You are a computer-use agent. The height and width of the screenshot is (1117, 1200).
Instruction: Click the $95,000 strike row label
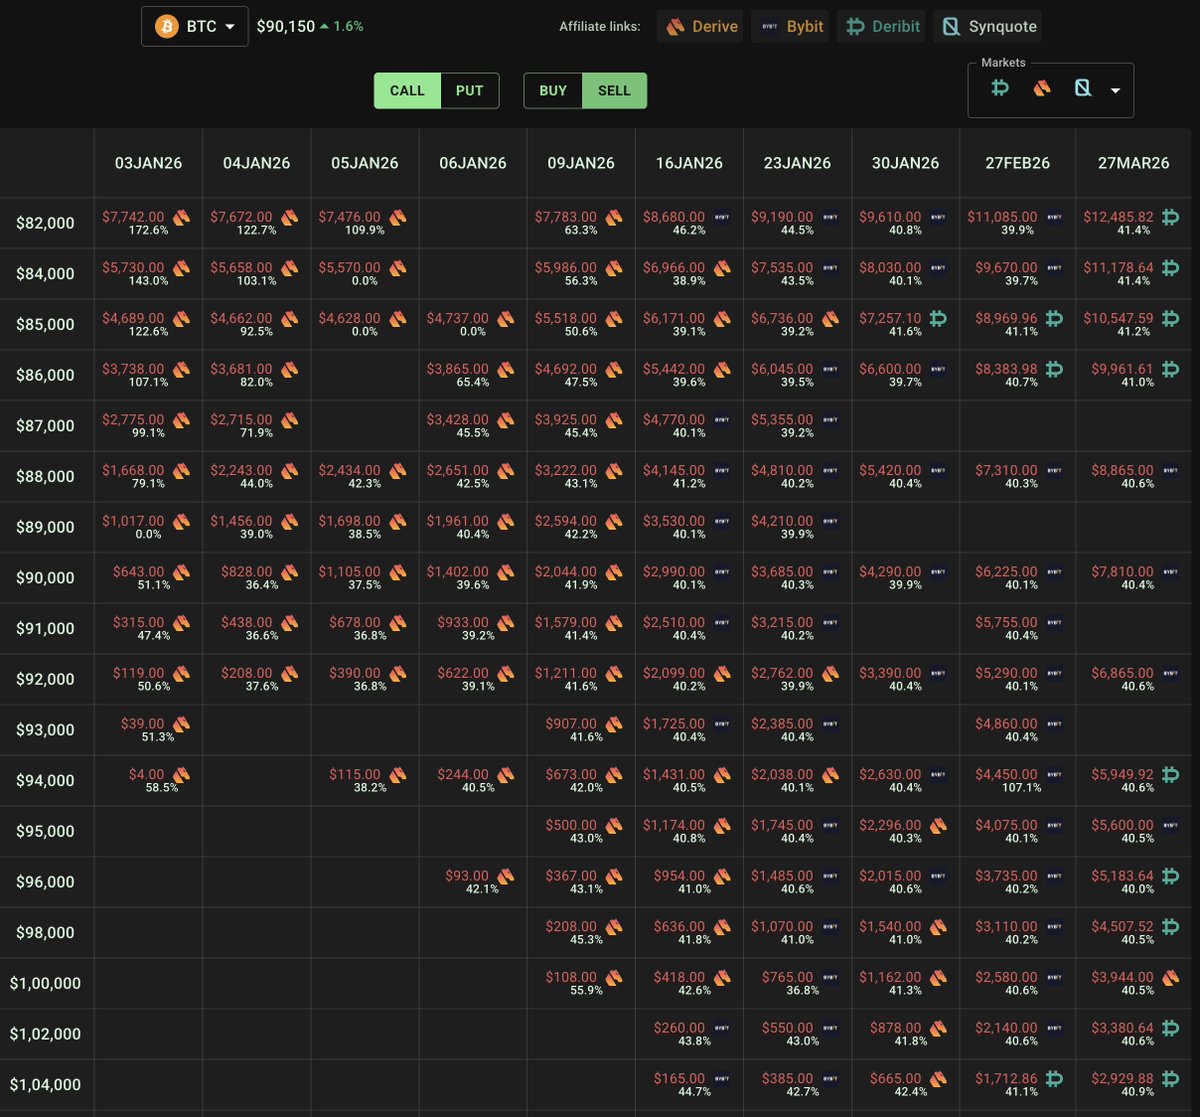pyautogui.click(x=45, y=831)
